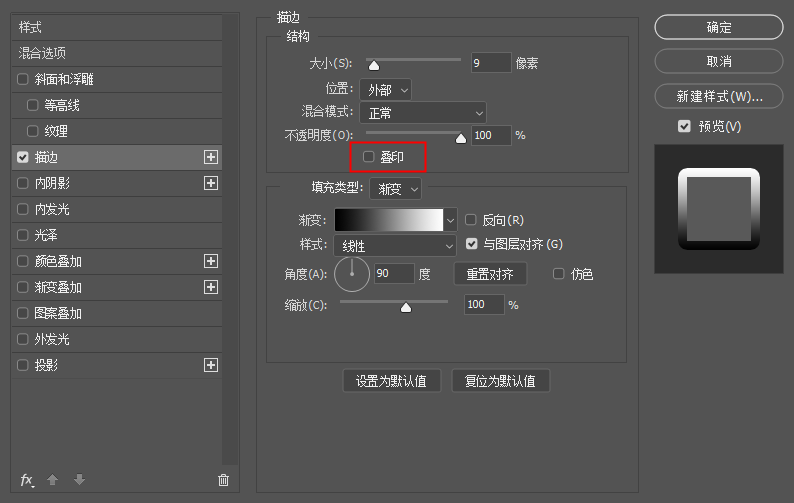794x503 pixels.
Task: Click the black-to-white gradient swatch
Action: tap(389, 220)
